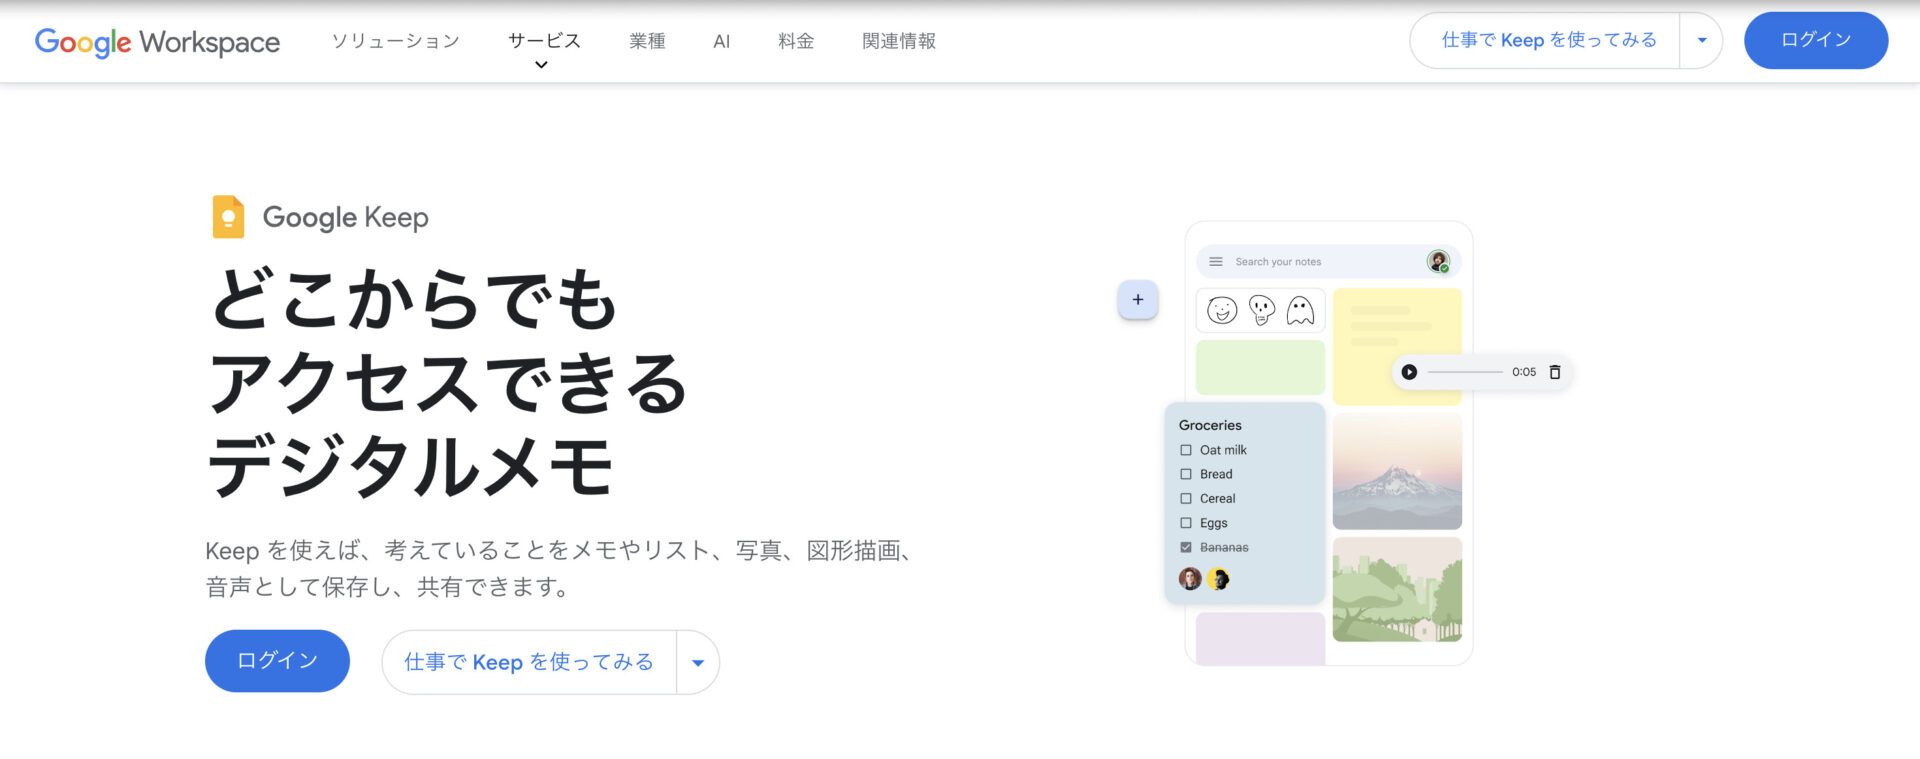
Task: Click the Oat milk list text
Action: pos(1223,451)
